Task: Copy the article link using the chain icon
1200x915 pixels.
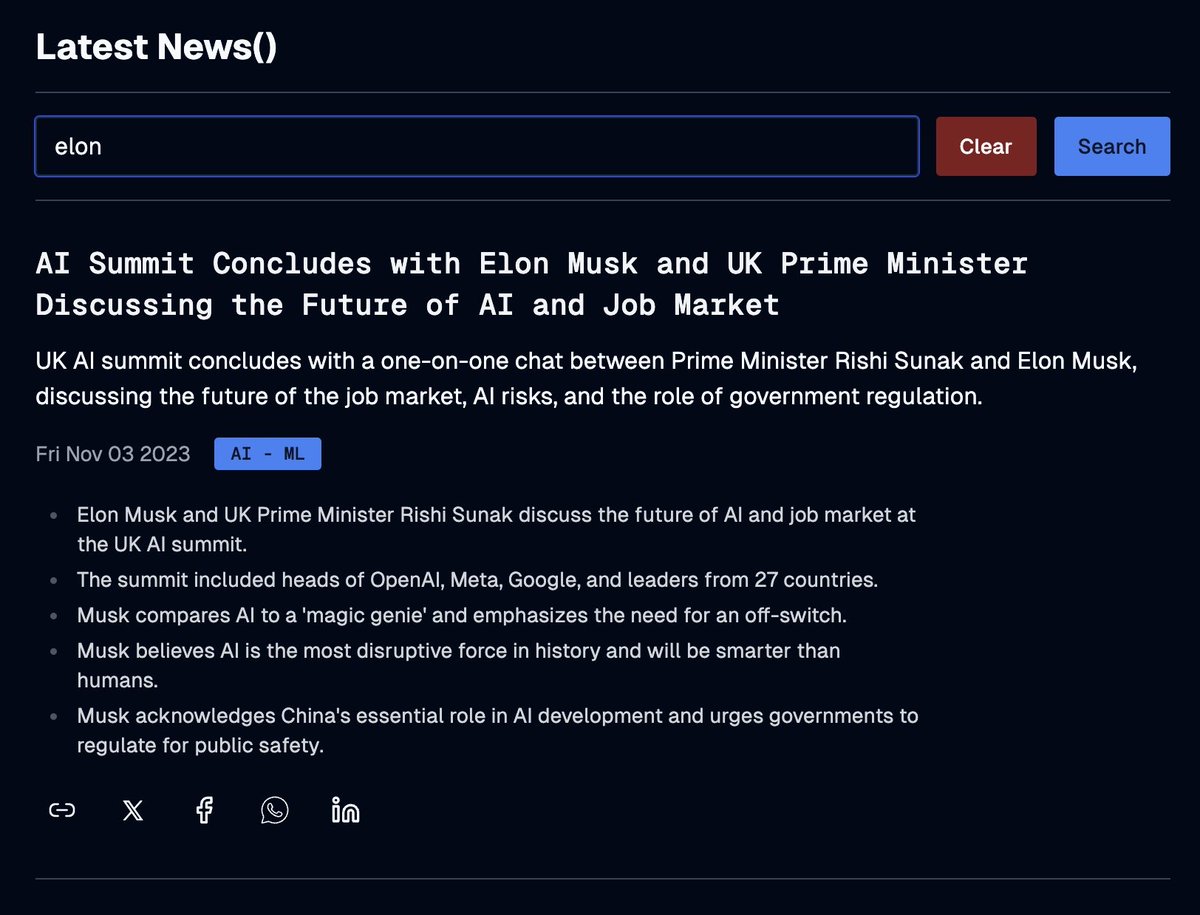Action: coord(61,810)
